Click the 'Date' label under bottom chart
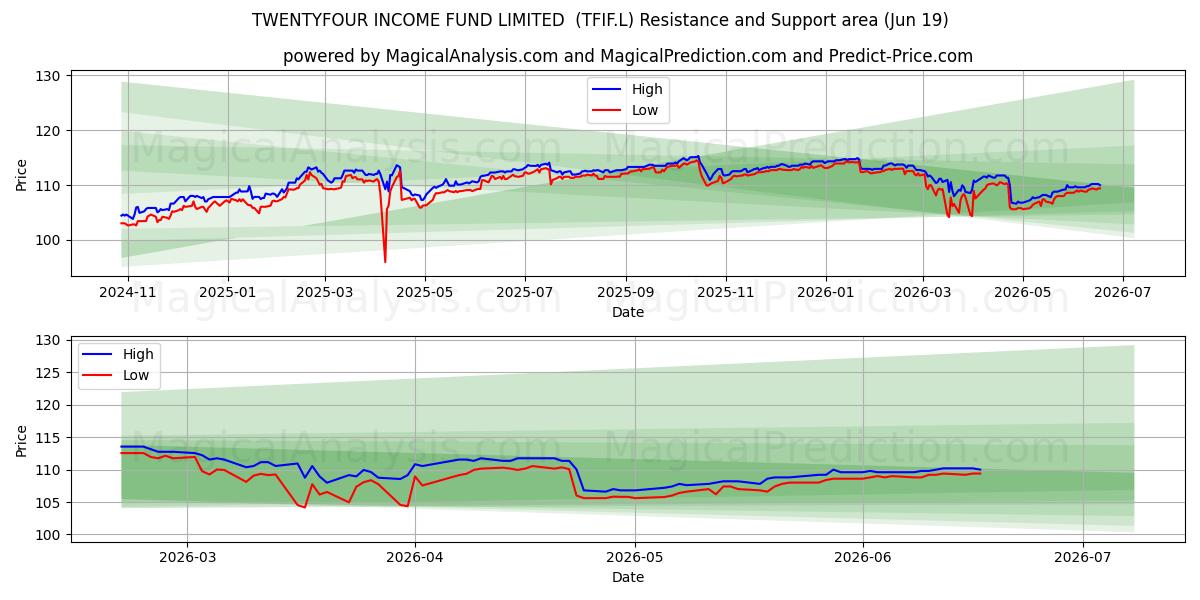Screen dimensions: 1200x600 (628, 577)
